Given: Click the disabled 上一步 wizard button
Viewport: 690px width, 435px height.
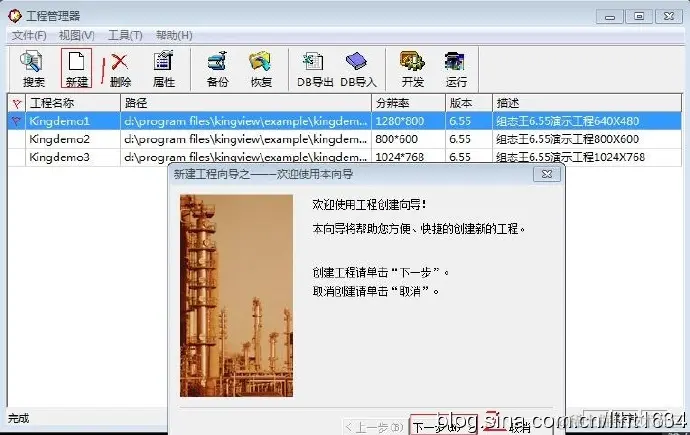Looking at the screenshot, I should click(x=374, y=427).
